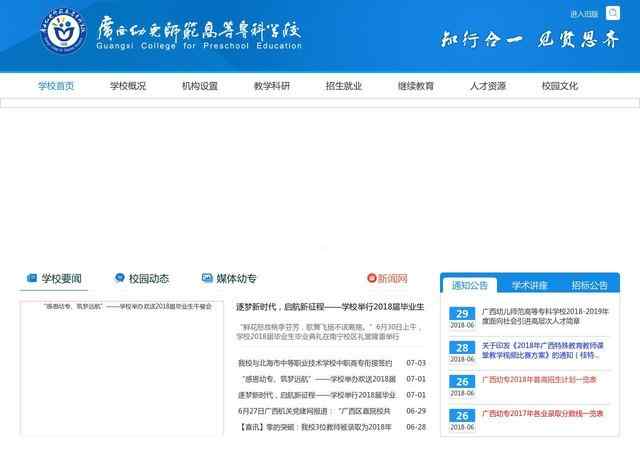Click the 29 date badge in notices

[x=462, y=318]
